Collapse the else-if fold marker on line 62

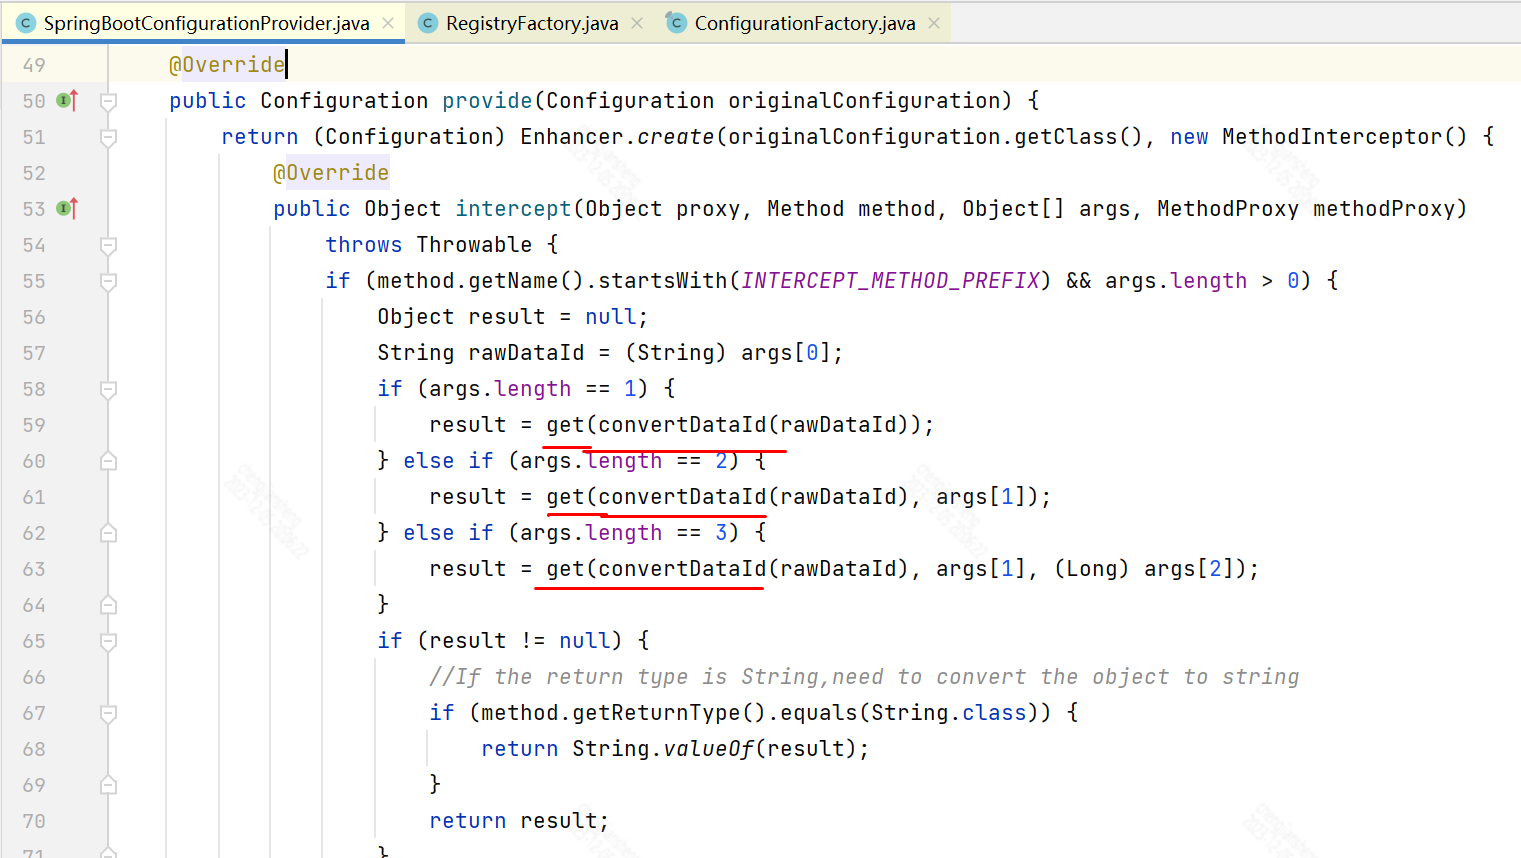(109, 533)
